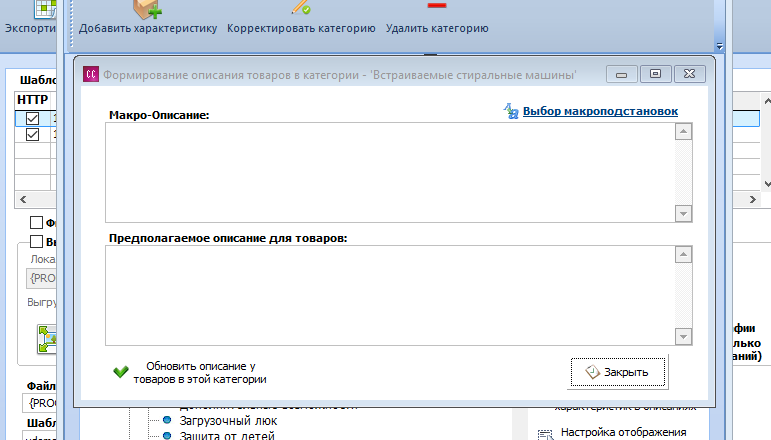The height and width of the screenshot is (440, 771).
Task: Click the image arrows icon at left
Action: tap(47, 339)
